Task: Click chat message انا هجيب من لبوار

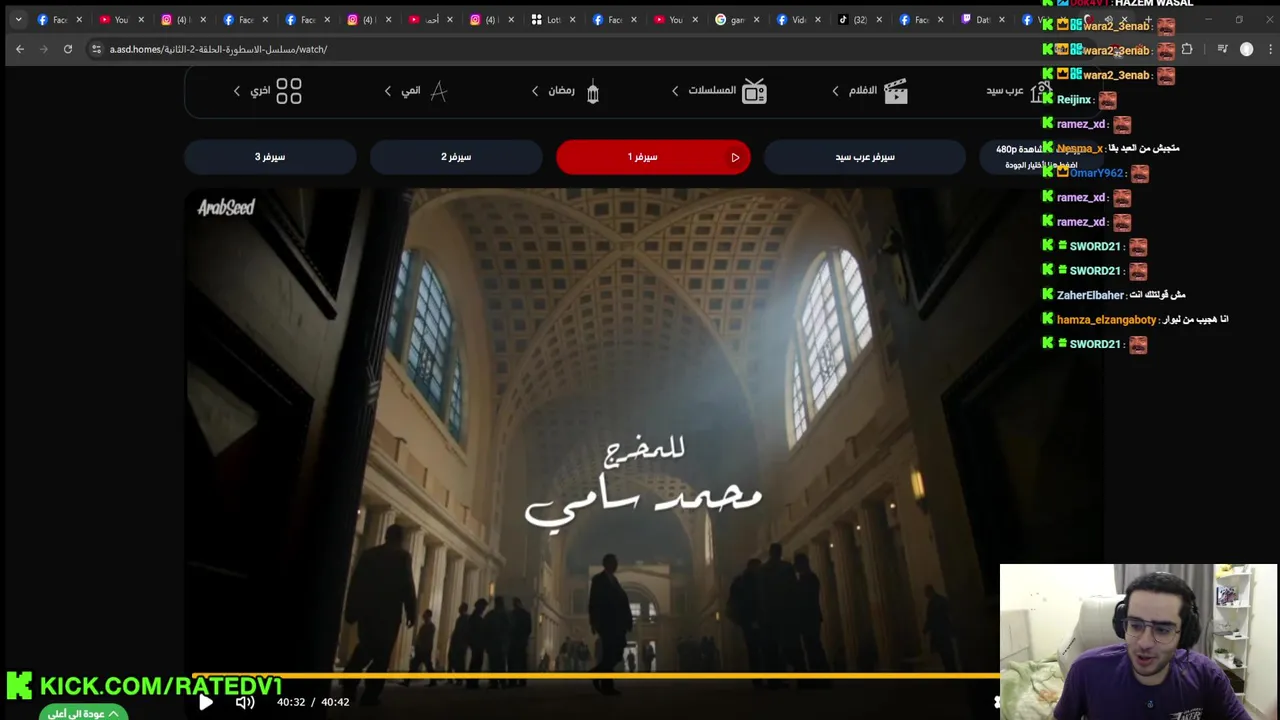Action: click(x=1196, y=320)
